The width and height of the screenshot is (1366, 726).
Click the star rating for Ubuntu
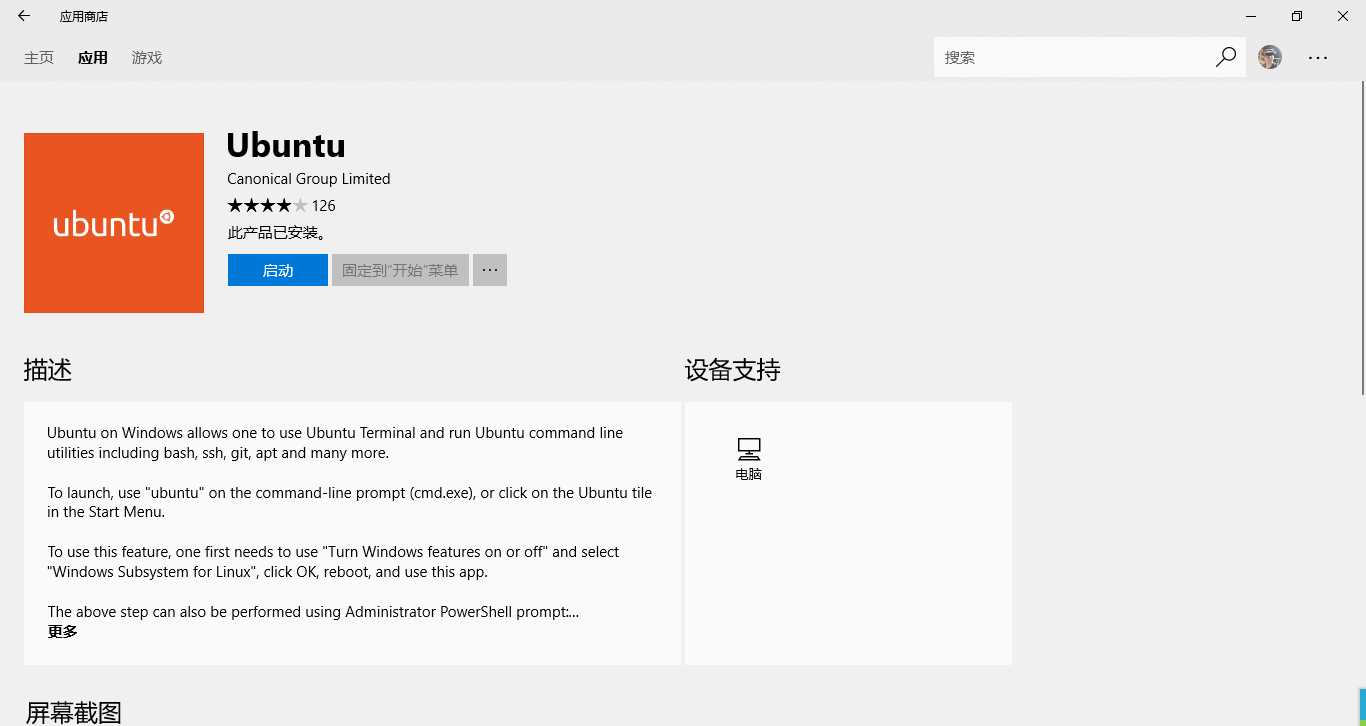[x=267, y=206]
